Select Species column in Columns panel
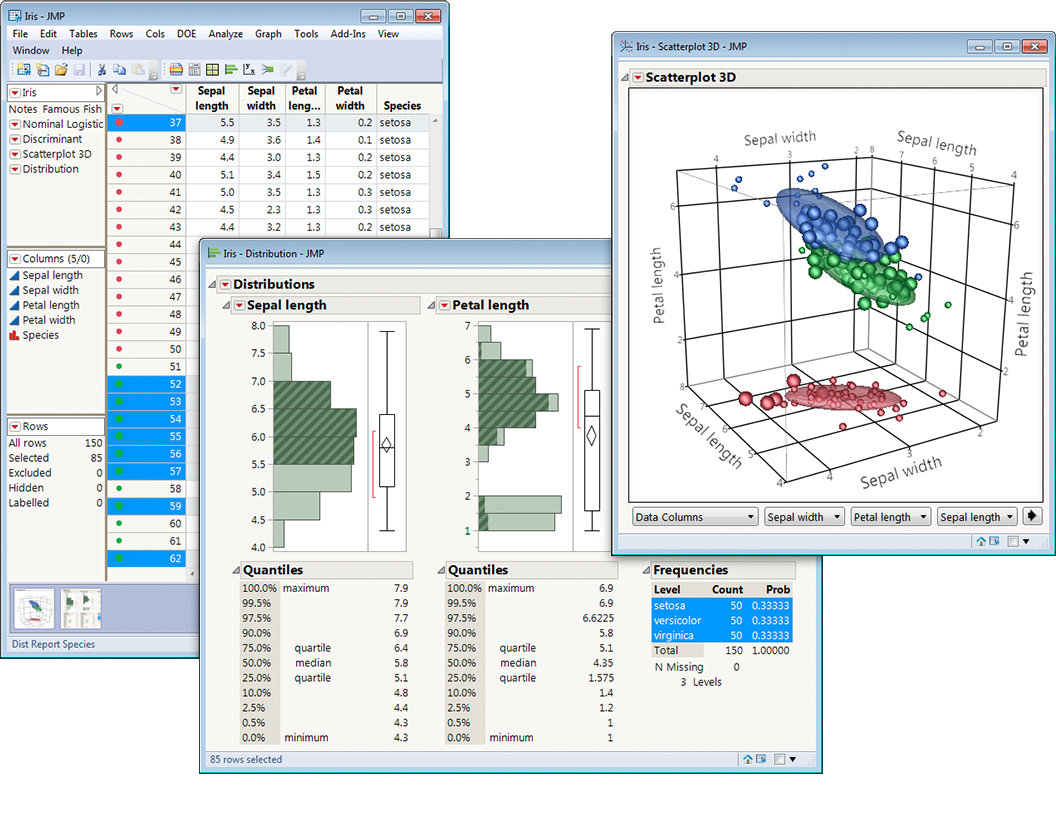Viewport: 1056px width, 816px height. tap(40, 335)
